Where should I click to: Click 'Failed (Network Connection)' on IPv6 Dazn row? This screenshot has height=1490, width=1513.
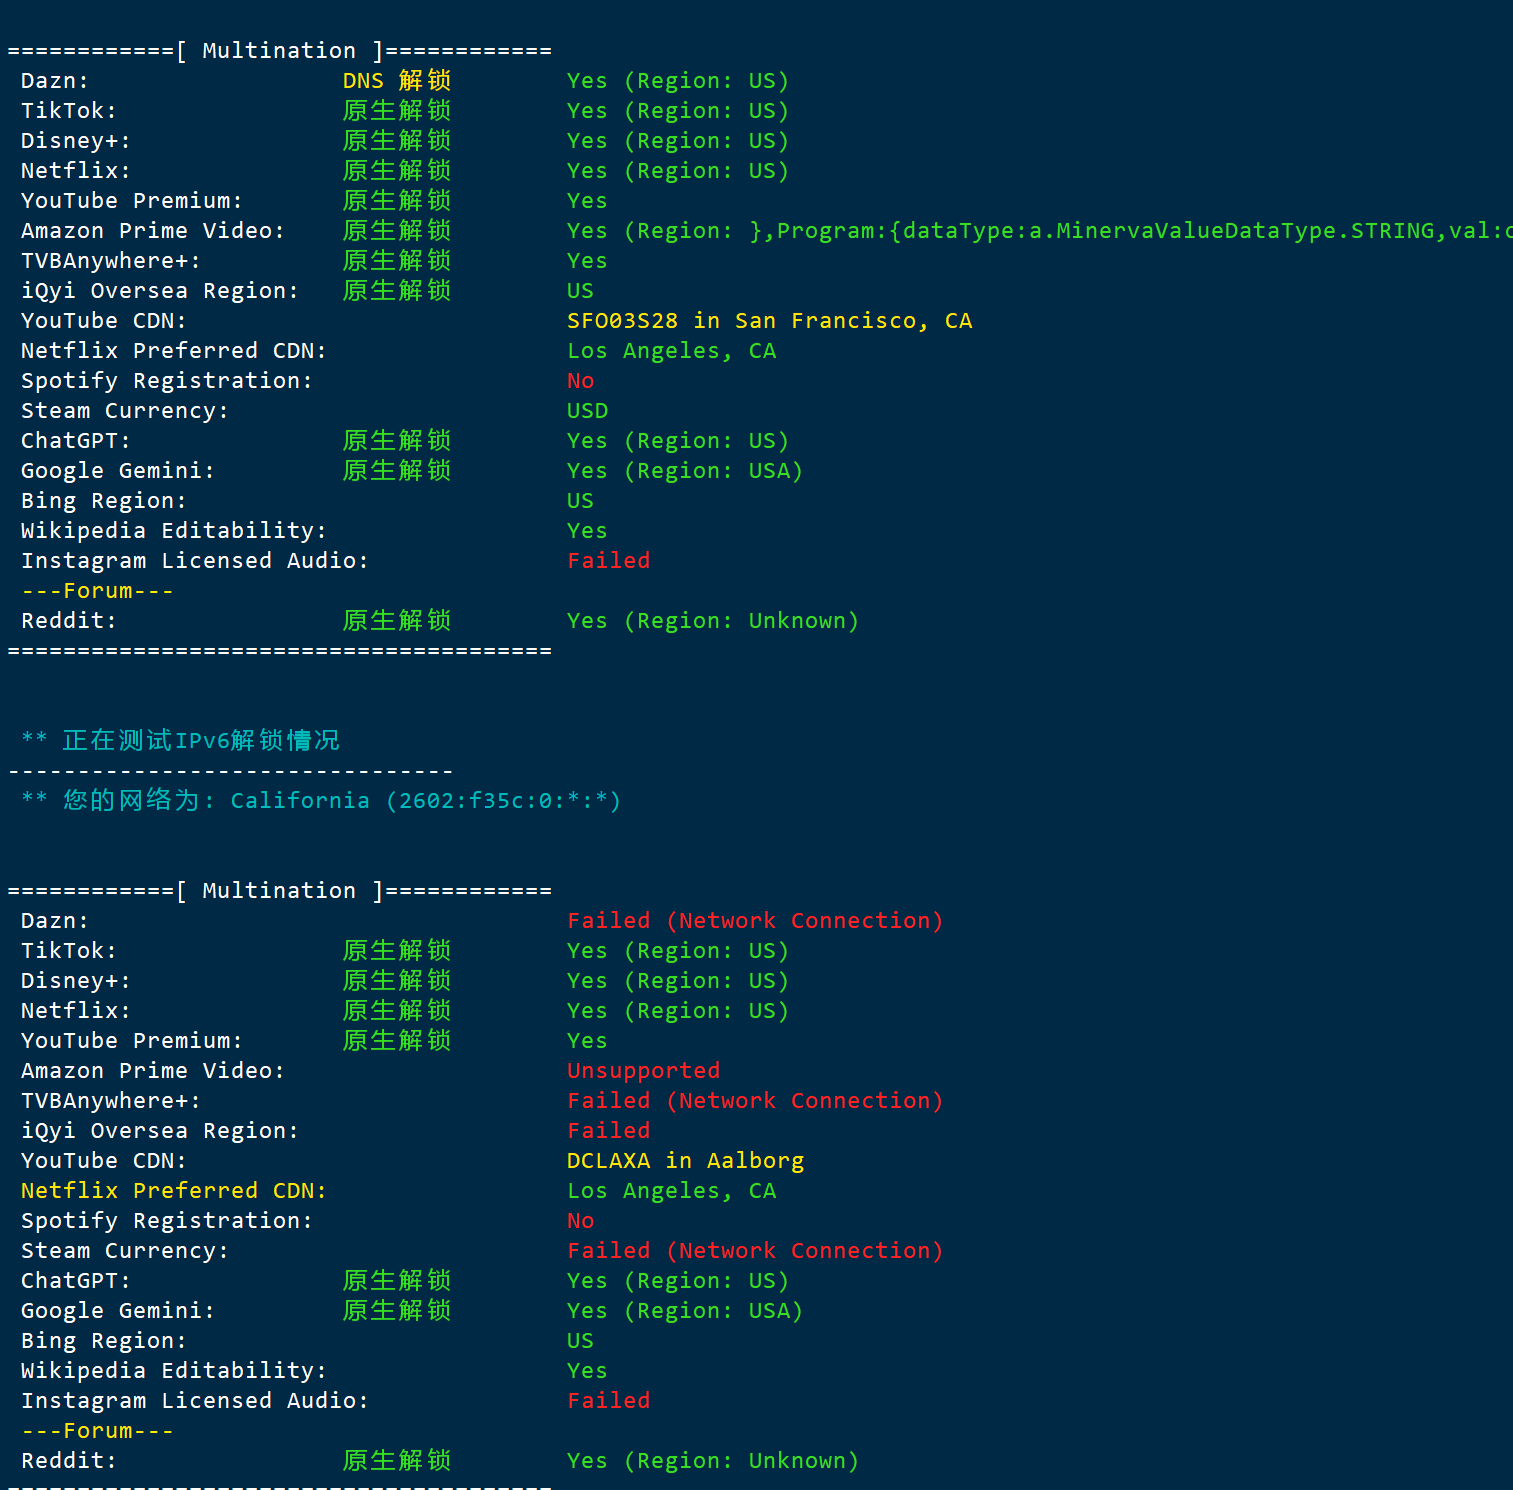tap(755, 921)
